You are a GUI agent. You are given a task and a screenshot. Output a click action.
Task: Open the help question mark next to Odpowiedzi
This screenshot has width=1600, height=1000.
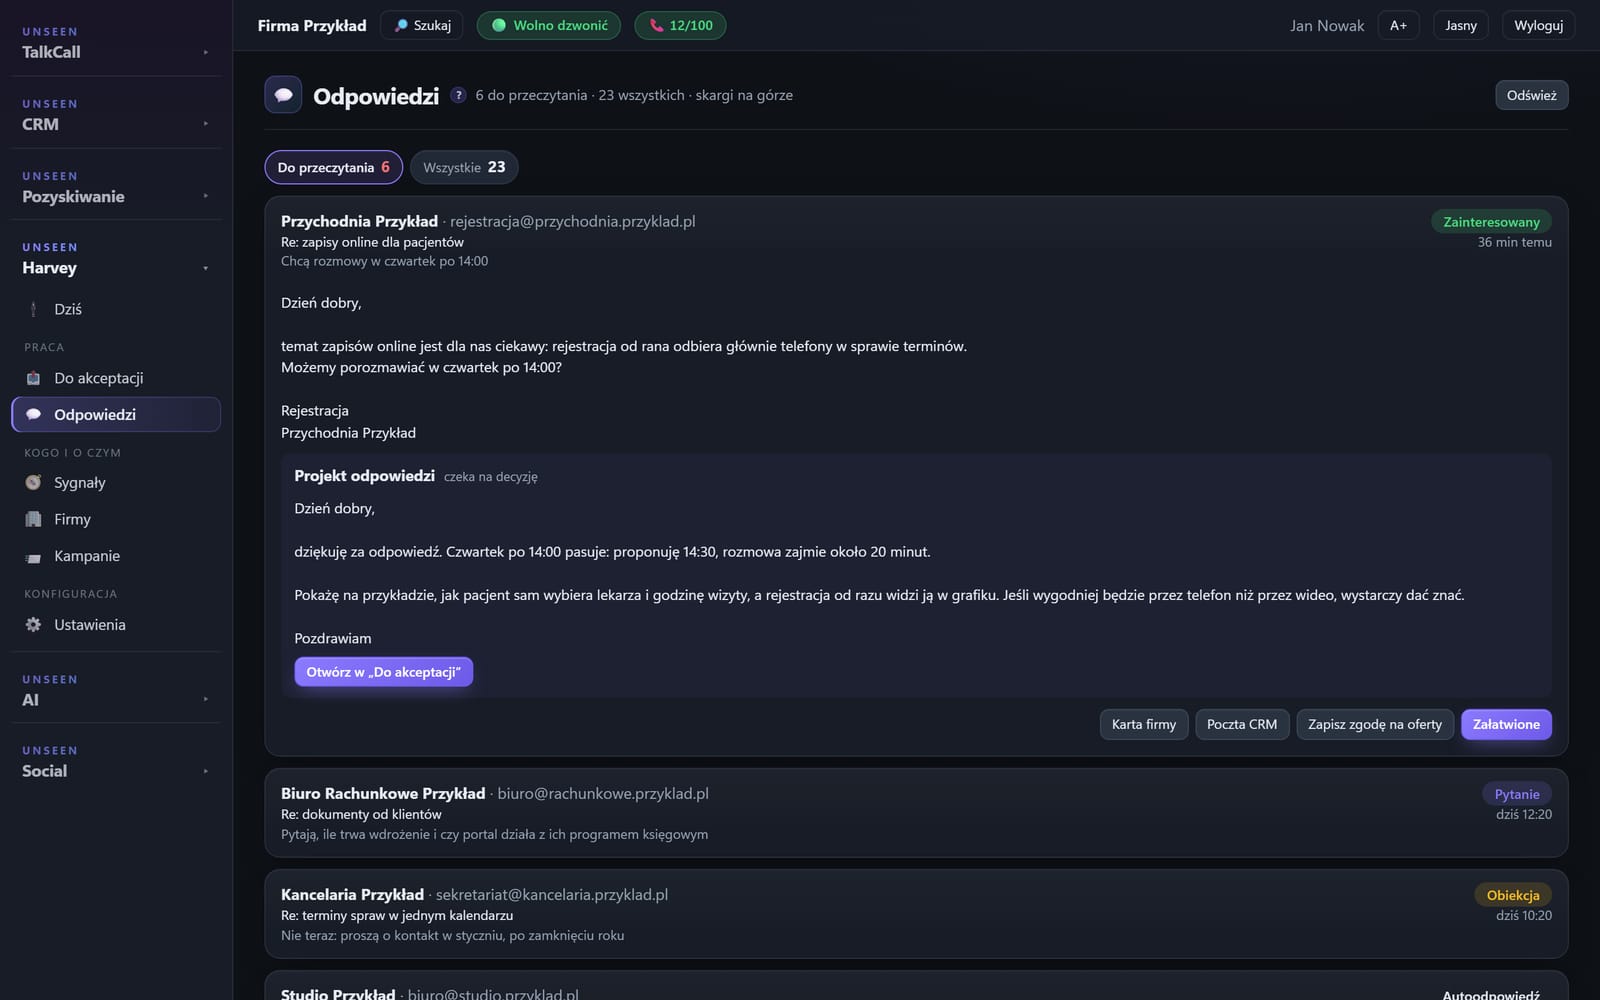coord(458,95)
